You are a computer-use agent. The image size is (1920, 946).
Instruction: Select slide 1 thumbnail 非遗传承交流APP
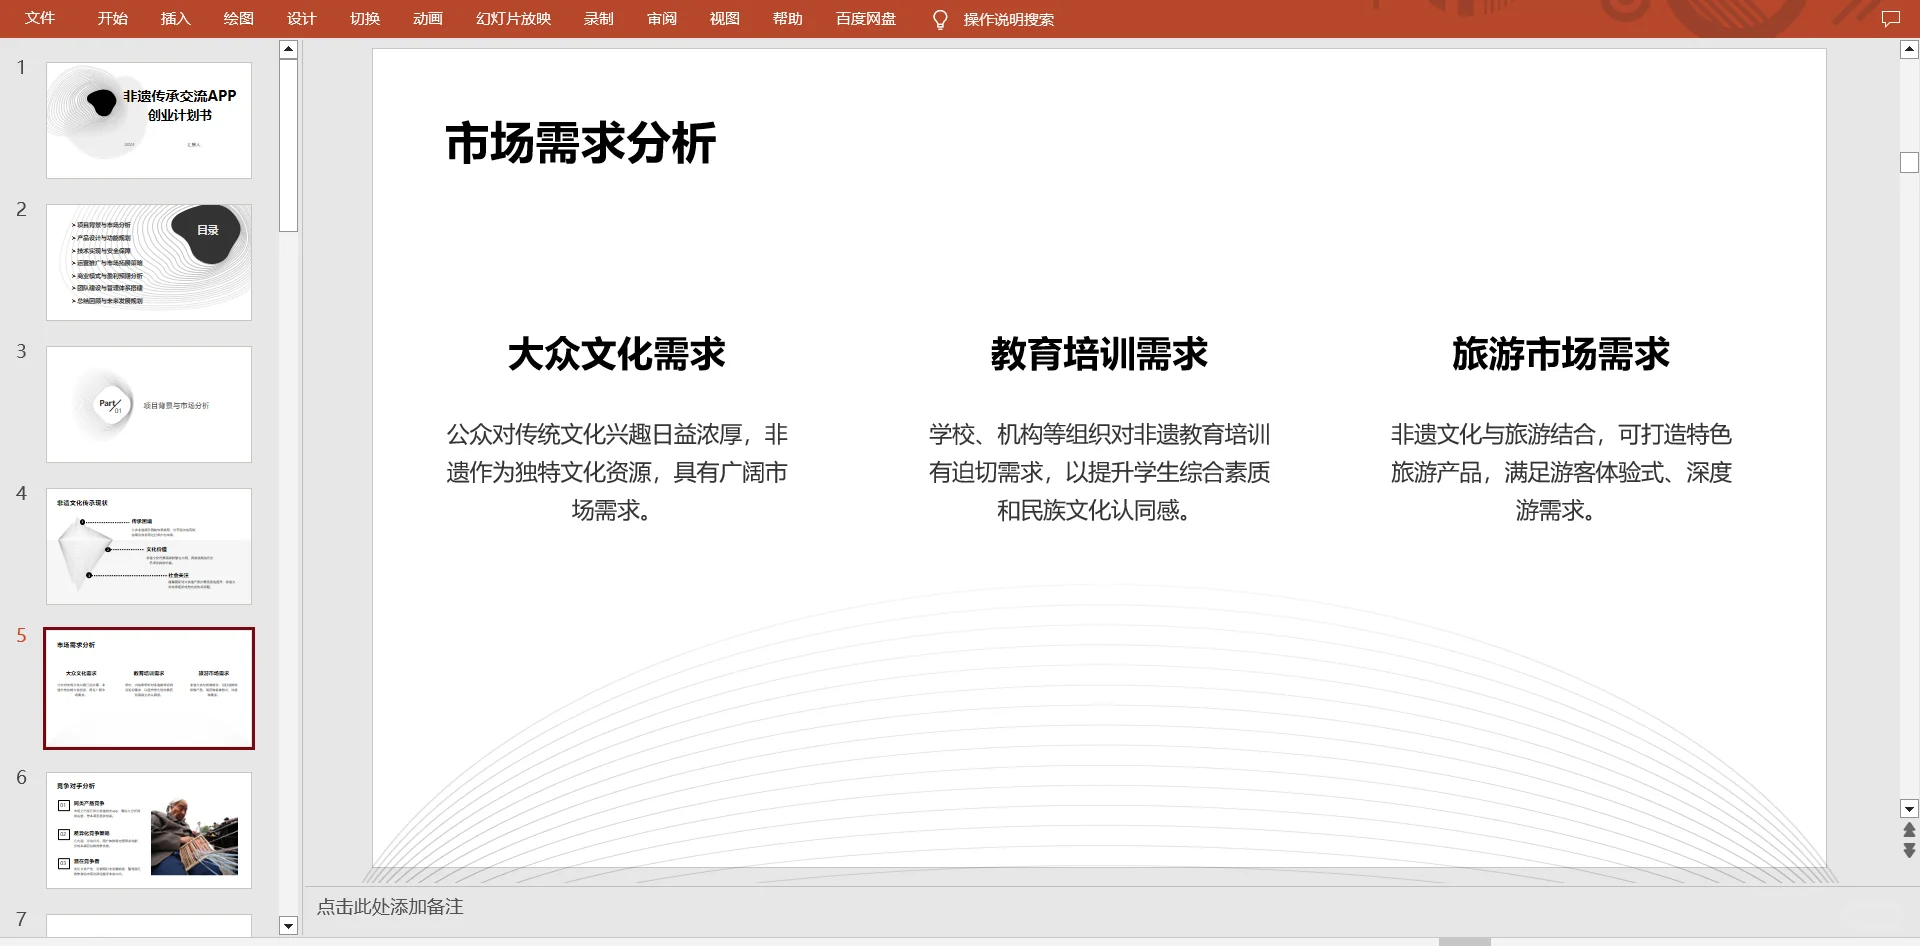click(x=148, y=120)
